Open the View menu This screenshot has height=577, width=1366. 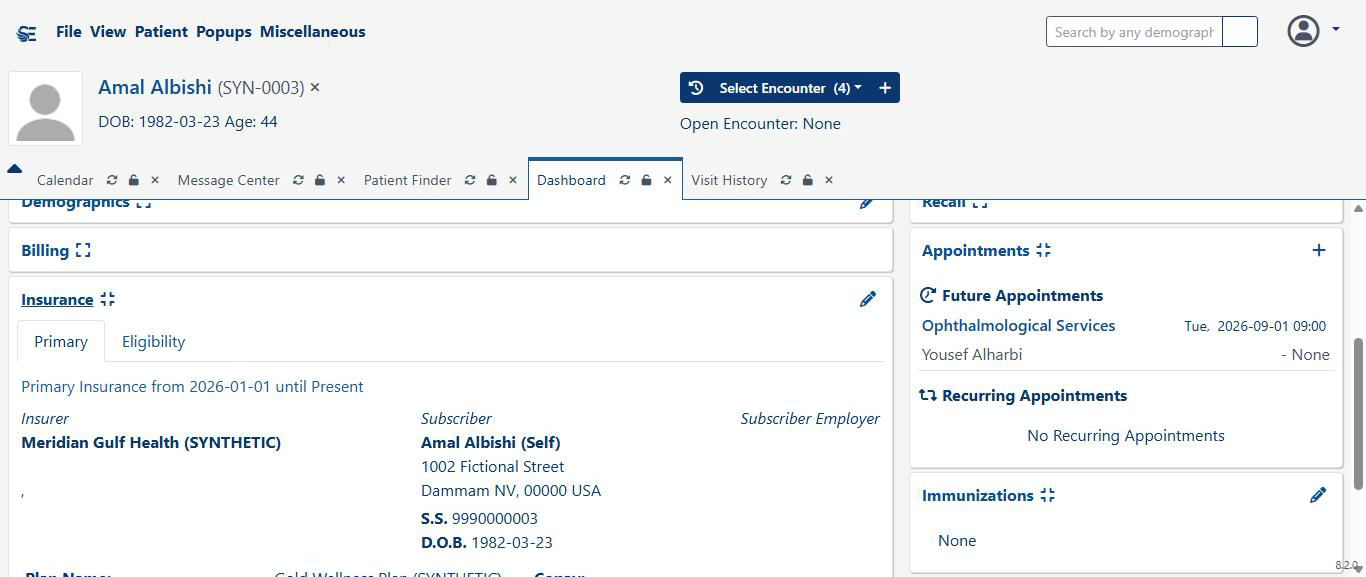[108, 32]
